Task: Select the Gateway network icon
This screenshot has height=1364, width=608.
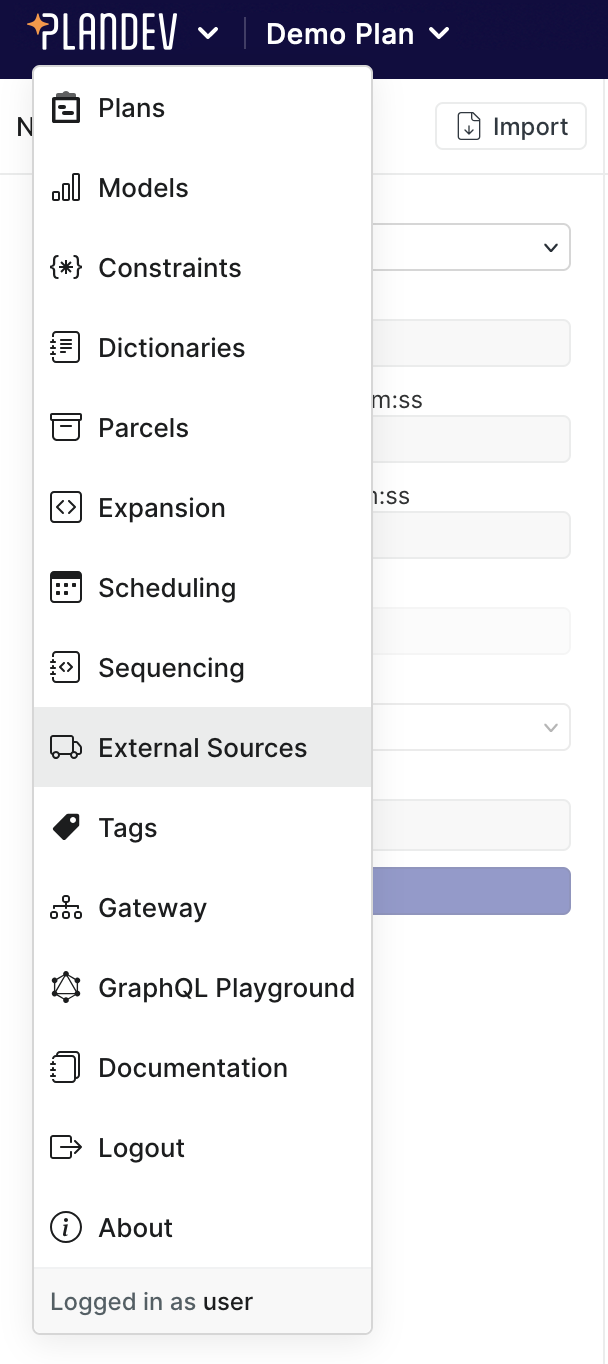Action: 65,907
